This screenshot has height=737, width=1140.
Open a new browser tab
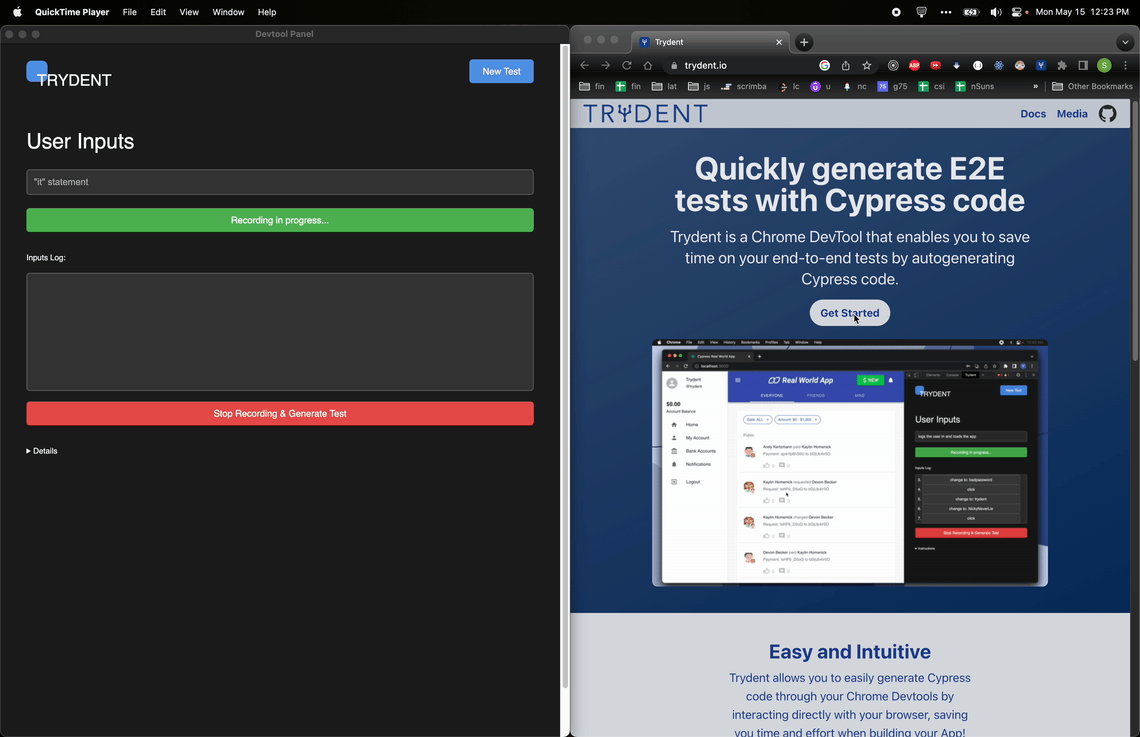point(803,42)
